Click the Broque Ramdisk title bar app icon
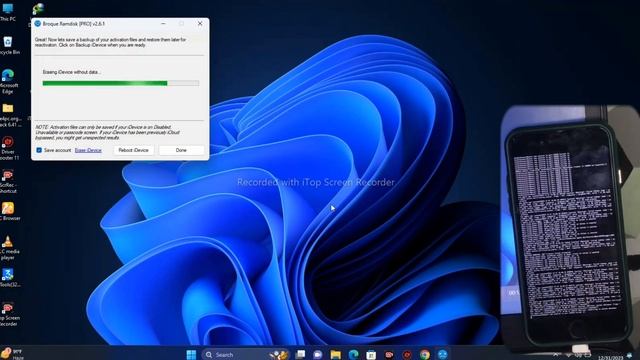Image resolution: width=640 pixels, height=360 pixels. pos(38,24)
